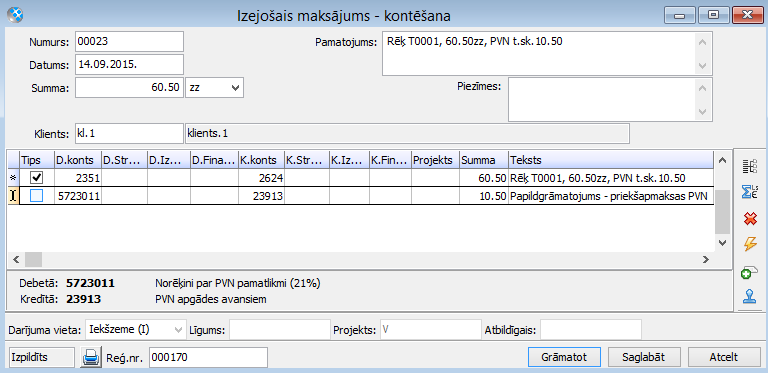
Task: Click the Piezīmes scroll up arrow
Action: (702, 88)
